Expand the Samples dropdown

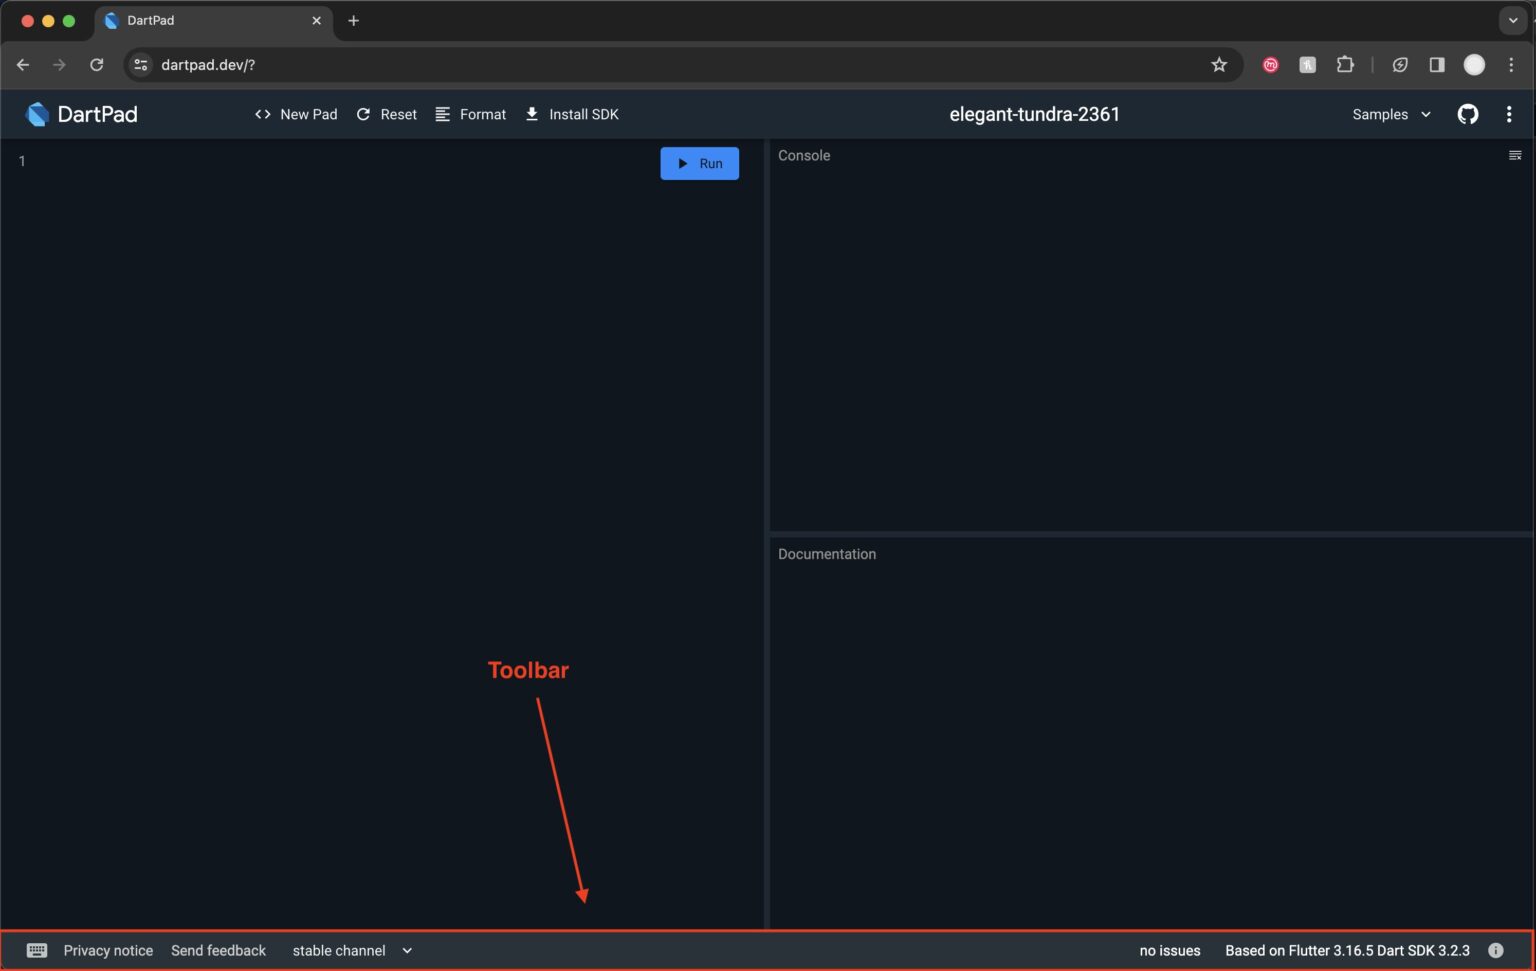click(1391, 114)
